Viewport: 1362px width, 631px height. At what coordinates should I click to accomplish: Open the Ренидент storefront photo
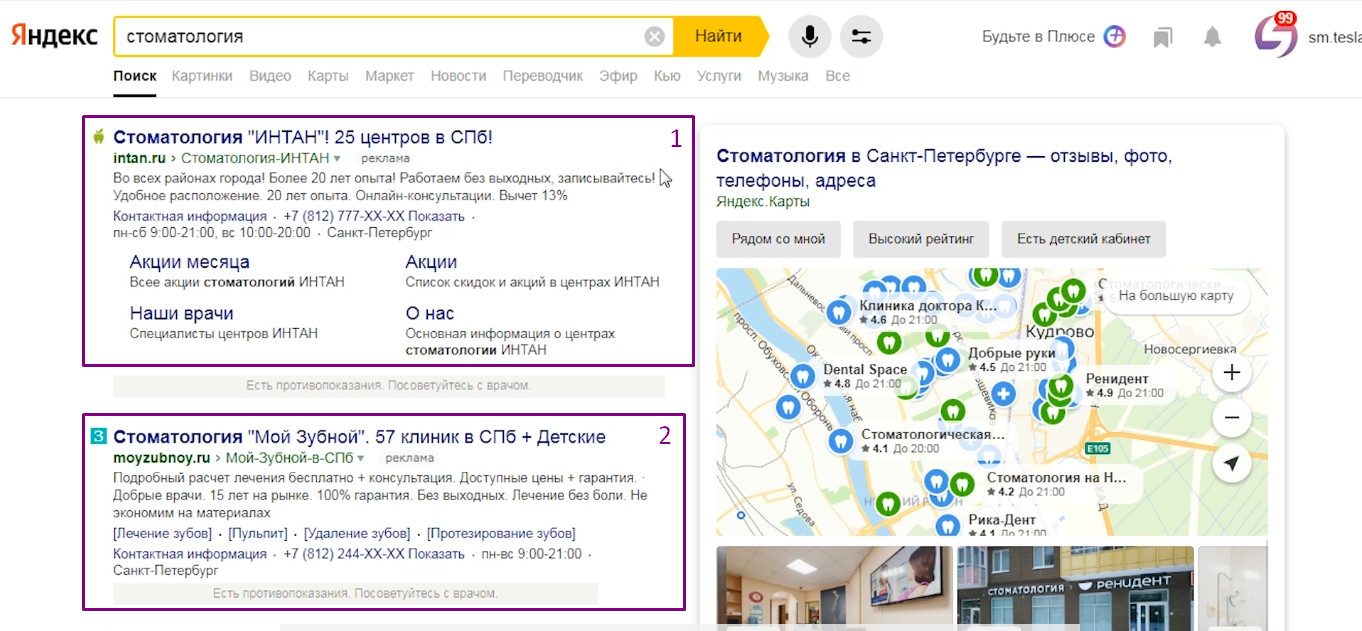coord(1075,588)
